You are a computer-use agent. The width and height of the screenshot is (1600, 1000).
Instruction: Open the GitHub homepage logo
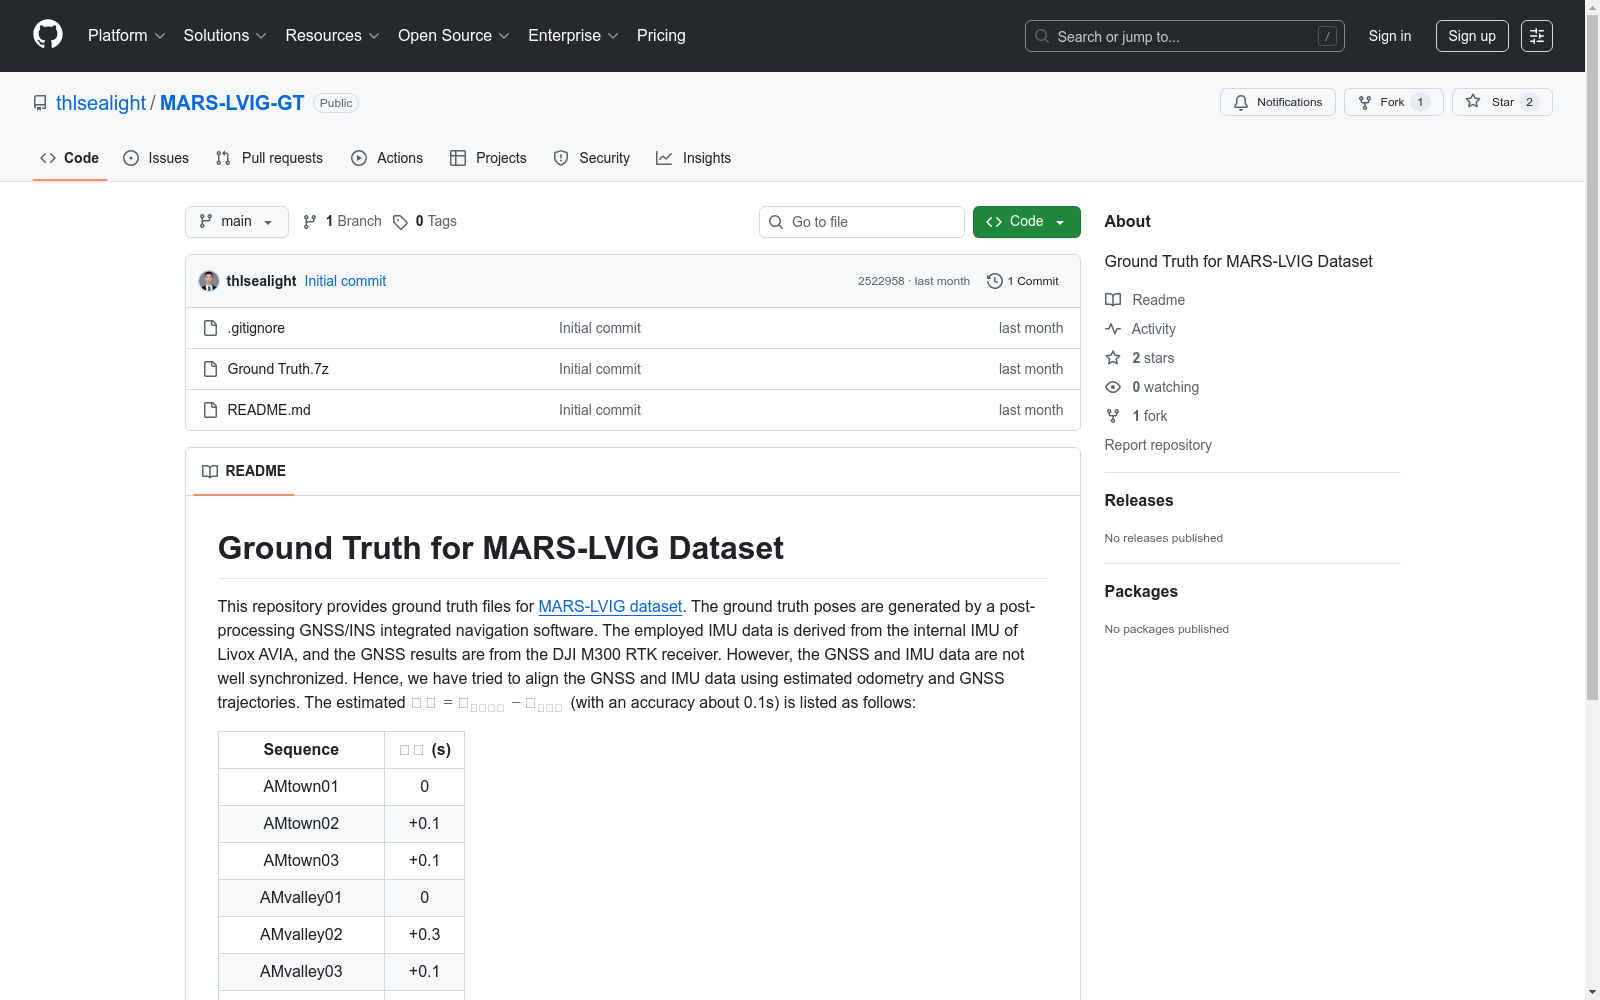point(48,35)
